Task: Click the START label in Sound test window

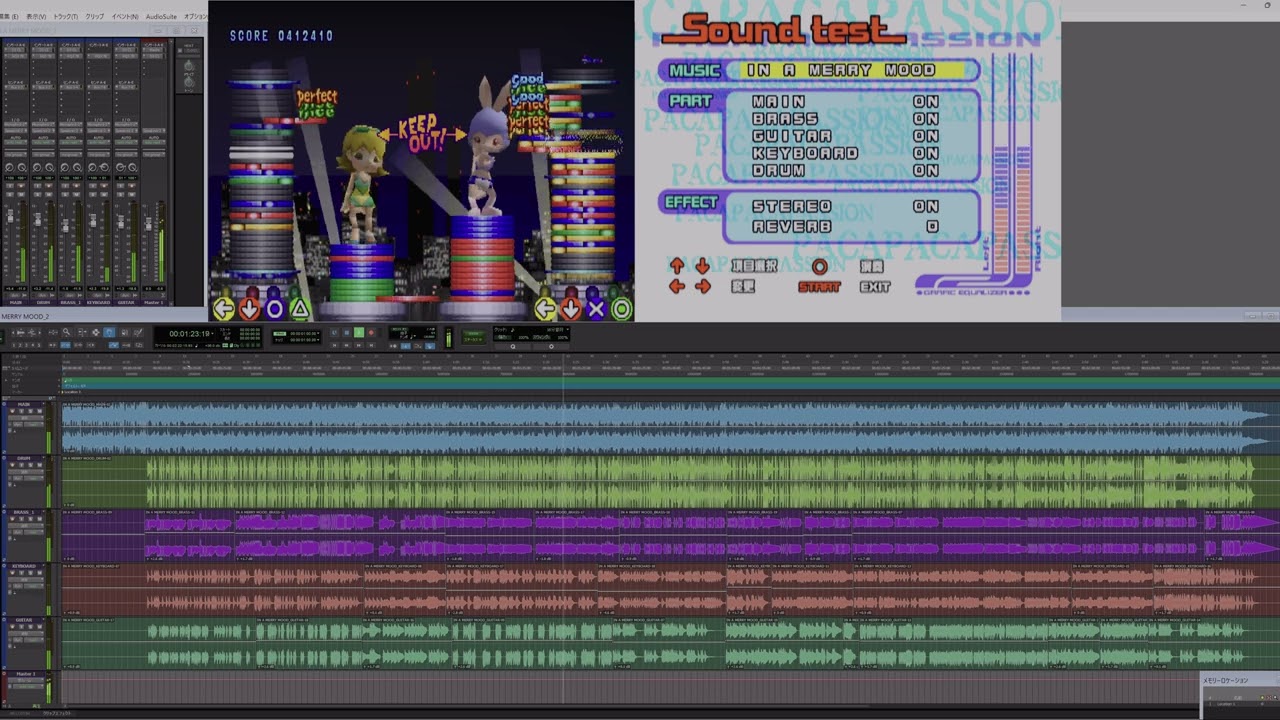Action: coord(819,287)
